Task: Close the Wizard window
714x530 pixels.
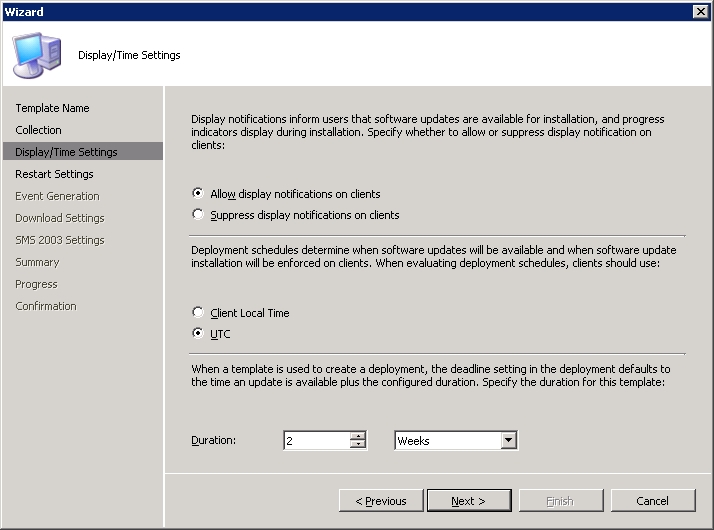Action: 700,11
